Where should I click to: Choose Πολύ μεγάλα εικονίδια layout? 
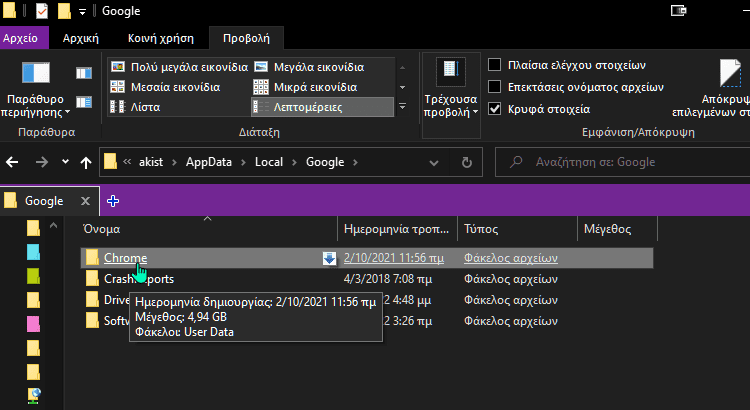[x=179, y=67]
